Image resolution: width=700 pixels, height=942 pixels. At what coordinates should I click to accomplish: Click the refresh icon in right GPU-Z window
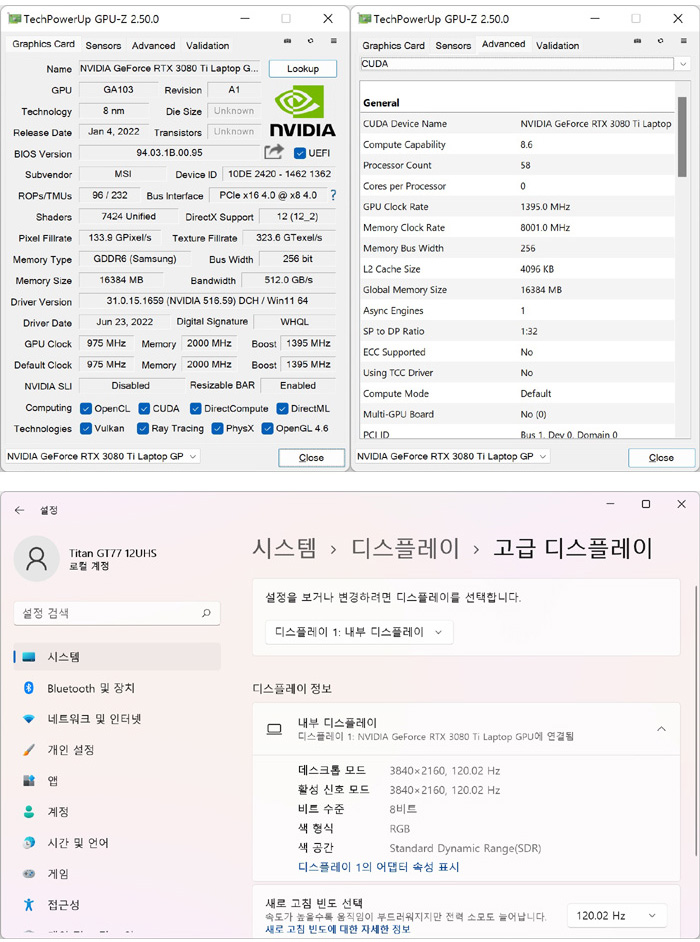660,41
